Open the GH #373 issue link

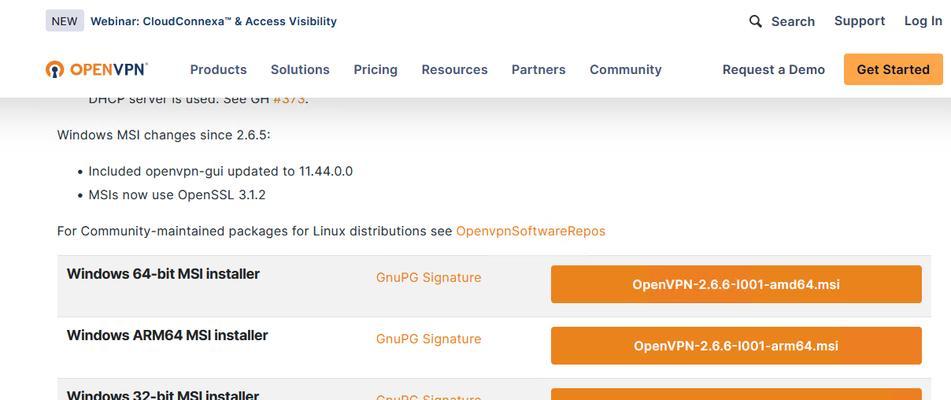click(x=289, y=99)
